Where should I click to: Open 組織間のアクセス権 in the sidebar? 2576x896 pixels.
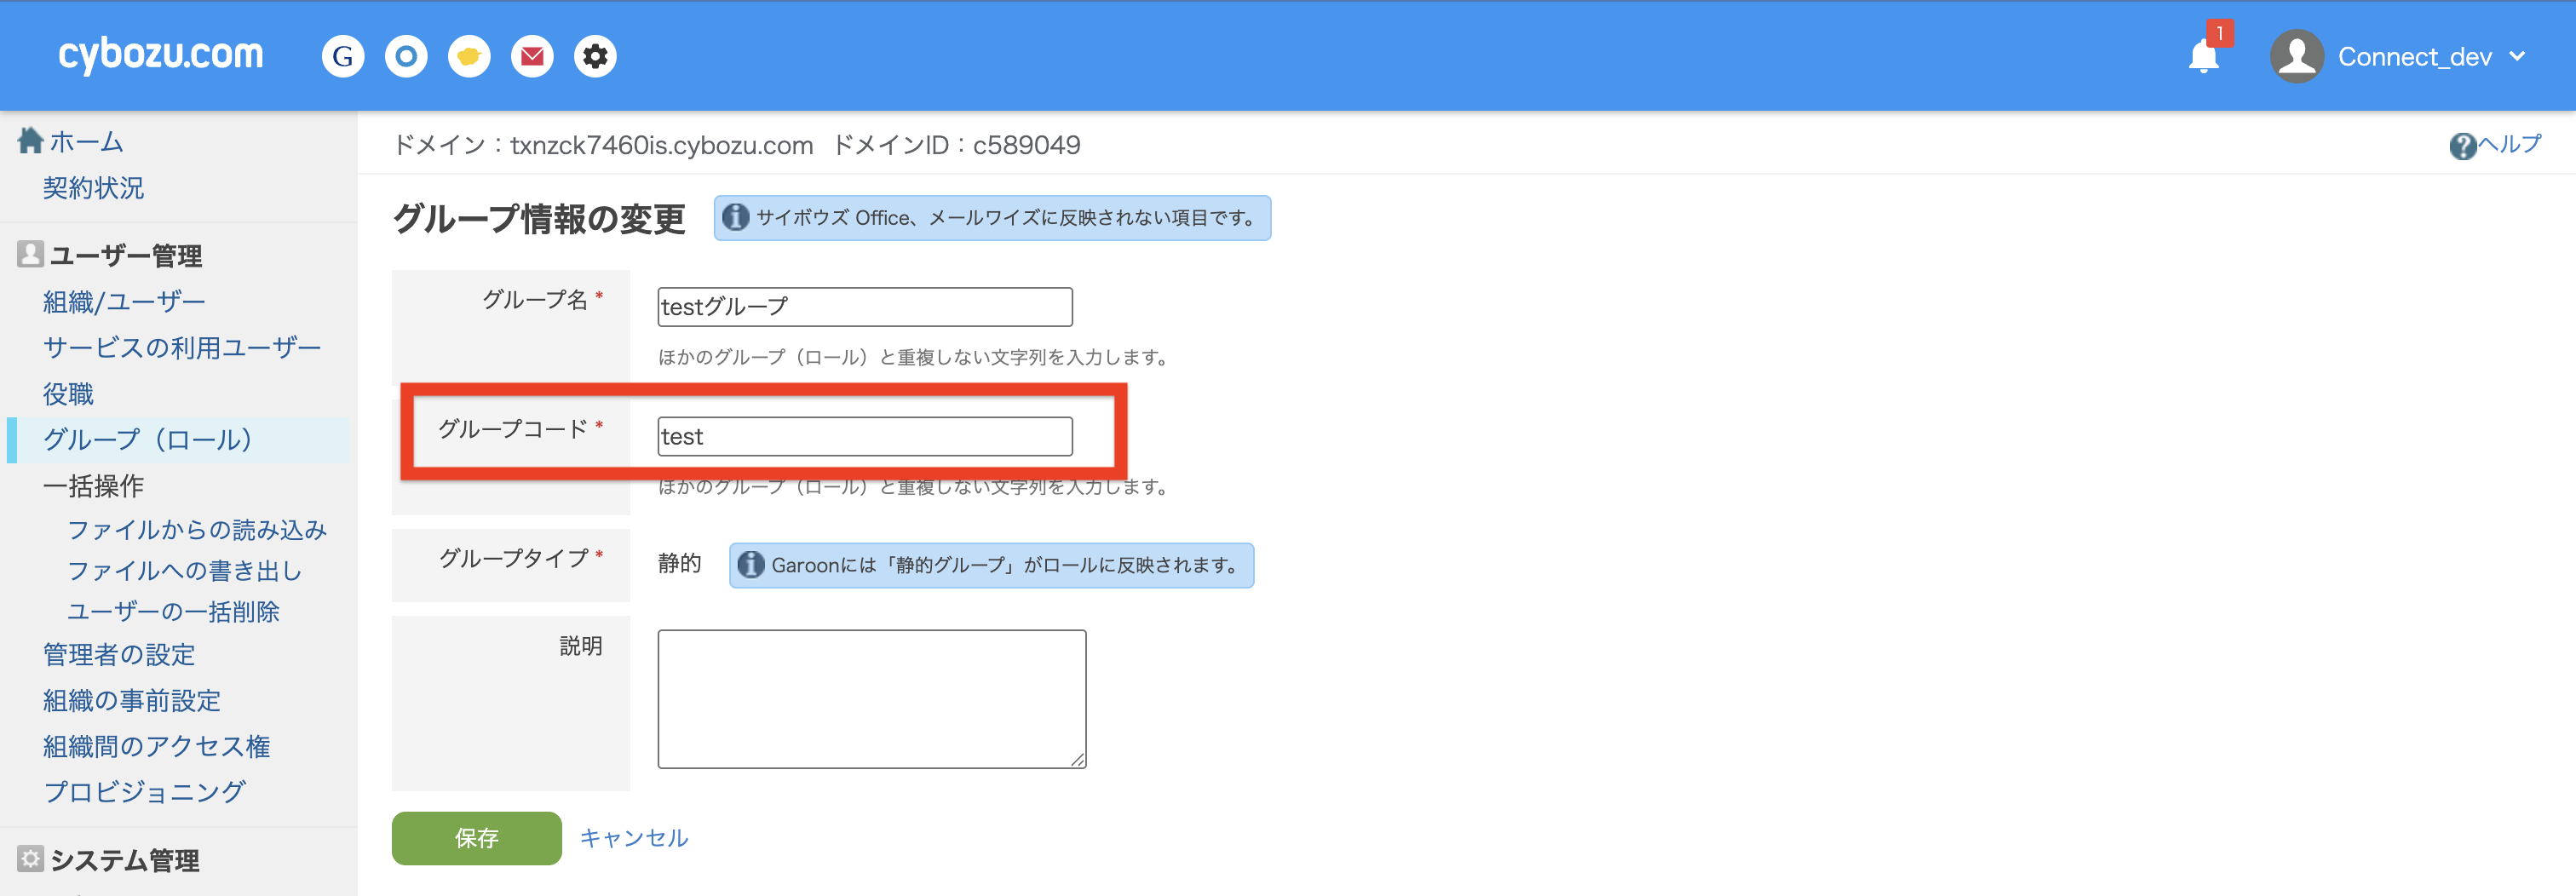coord(156,747)
